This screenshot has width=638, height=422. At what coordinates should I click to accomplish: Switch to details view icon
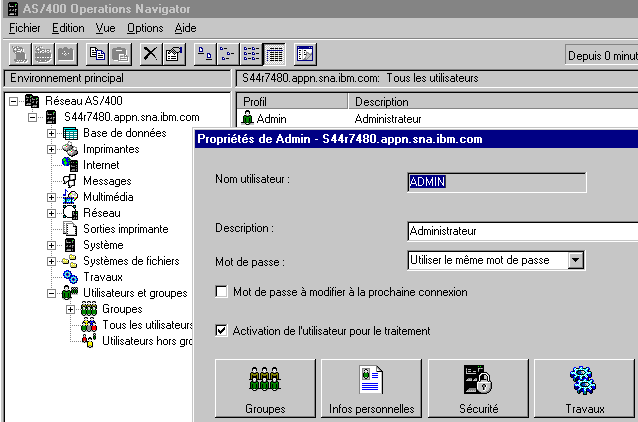pyautogui.click(x=275, y=54)
